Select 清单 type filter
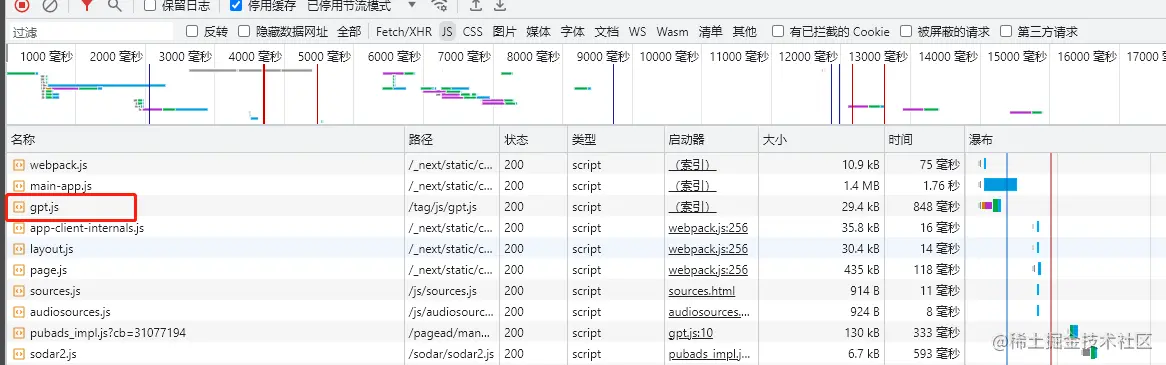This screenshot has width=1166, height=365. point(710,31)
